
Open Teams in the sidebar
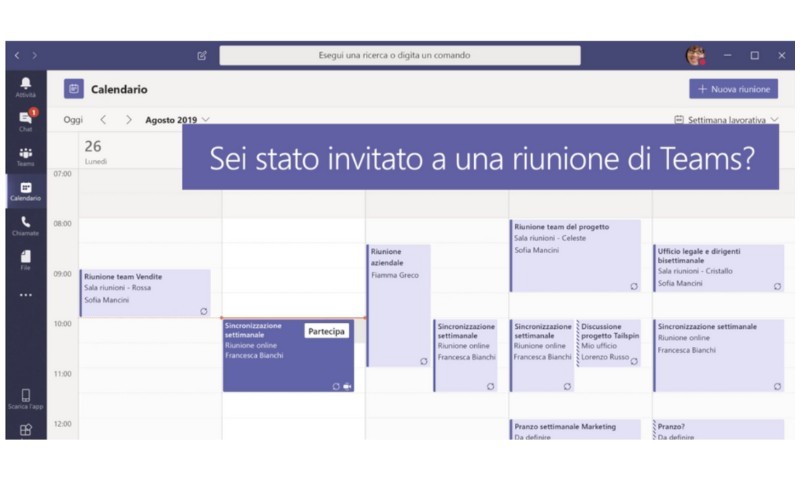(x=26, y=157)
